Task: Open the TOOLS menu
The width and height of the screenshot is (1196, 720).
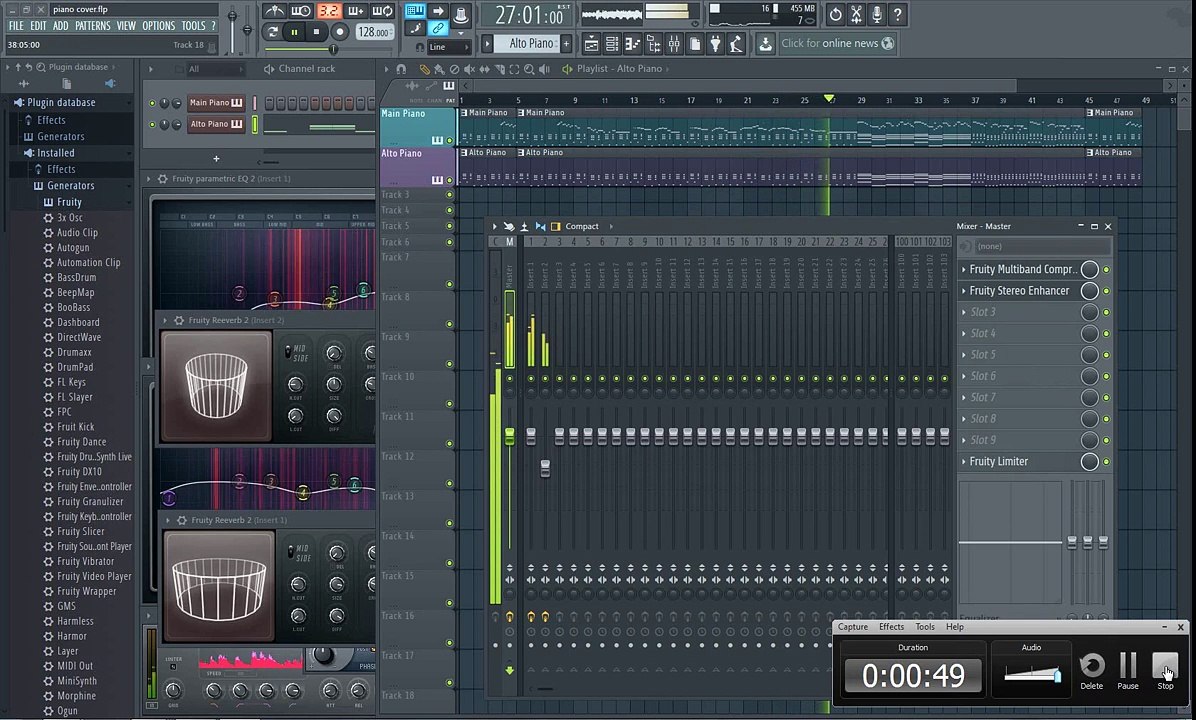Action: (x=193, y=26)
